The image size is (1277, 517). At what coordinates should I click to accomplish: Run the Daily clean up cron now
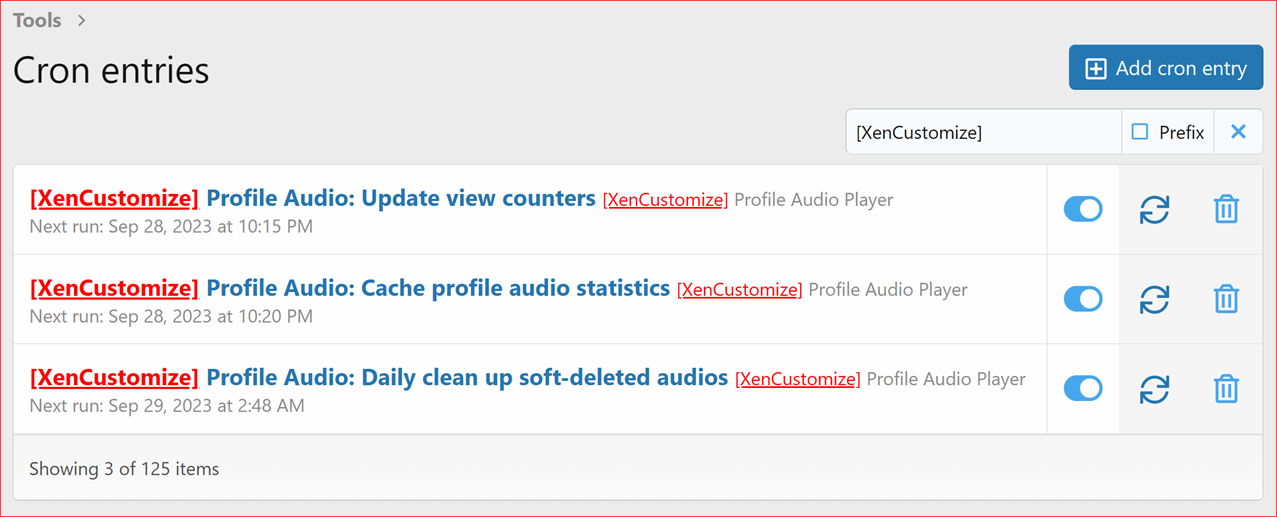[1154, 389]
